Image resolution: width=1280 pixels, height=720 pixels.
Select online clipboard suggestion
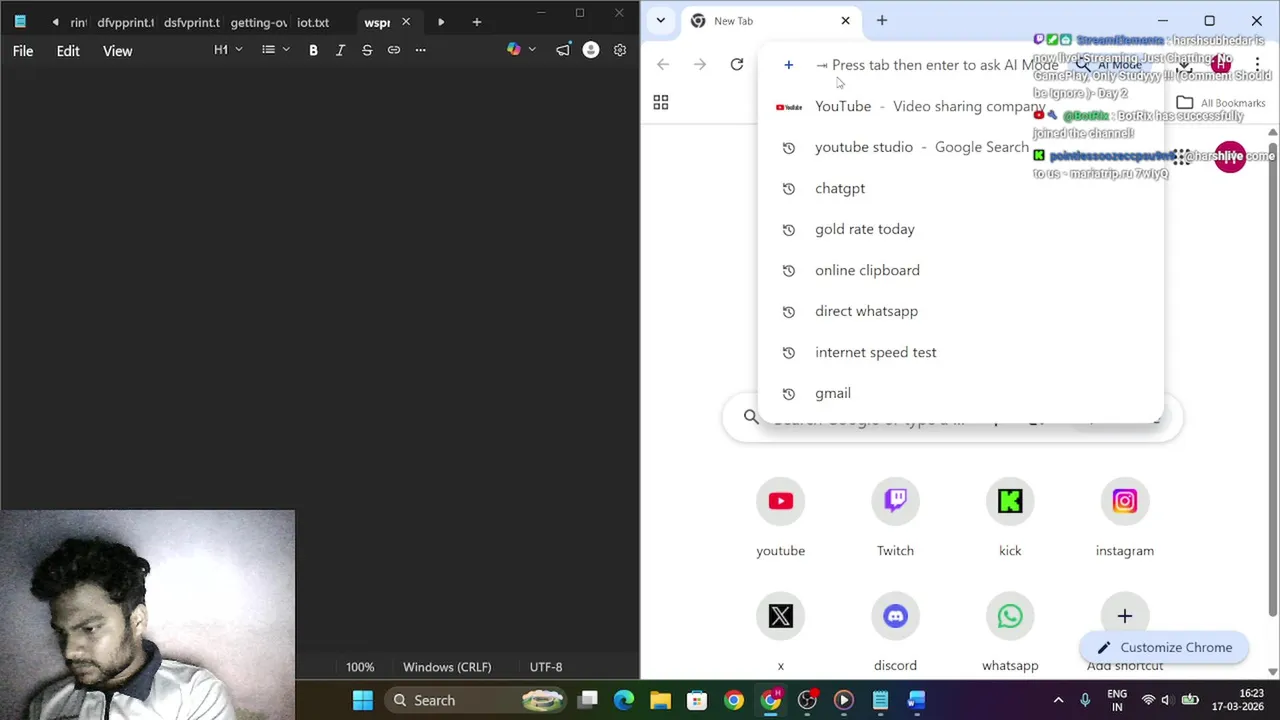960,270
